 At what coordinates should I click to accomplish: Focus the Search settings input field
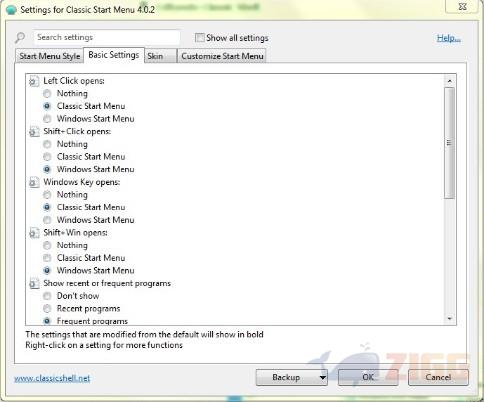point(107,37)
